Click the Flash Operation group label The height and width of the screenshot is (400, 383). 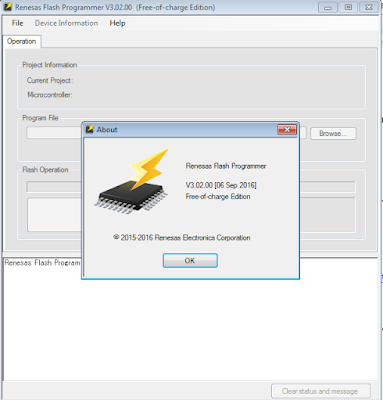[45, 170]
